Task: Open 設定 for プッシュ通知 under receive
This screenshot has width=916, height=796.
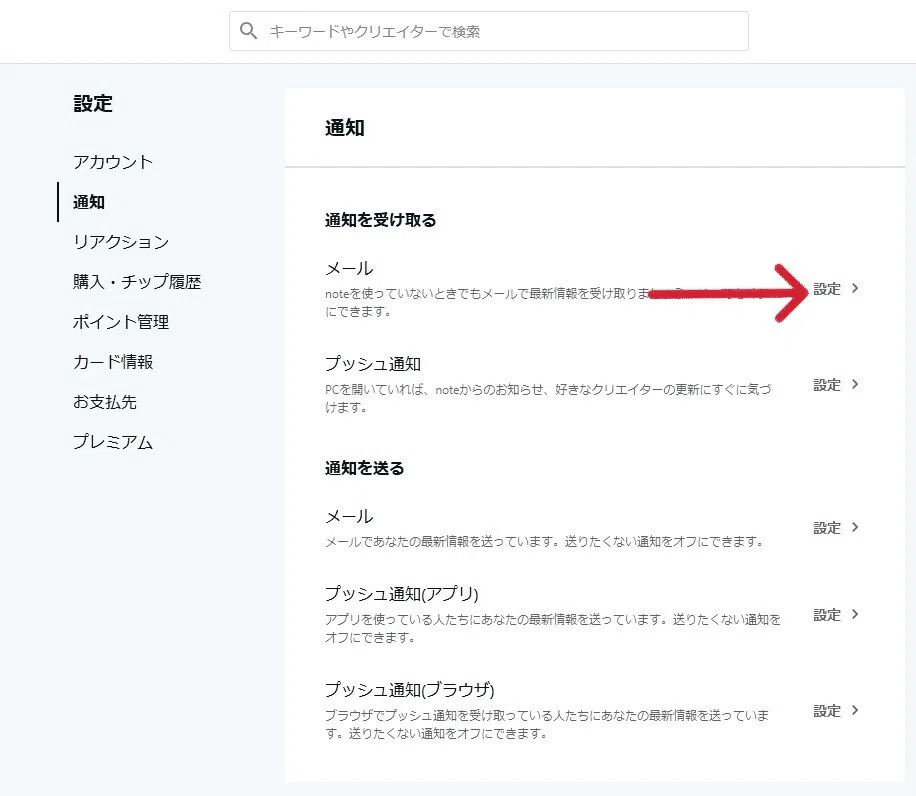Action: coord(827,385)
